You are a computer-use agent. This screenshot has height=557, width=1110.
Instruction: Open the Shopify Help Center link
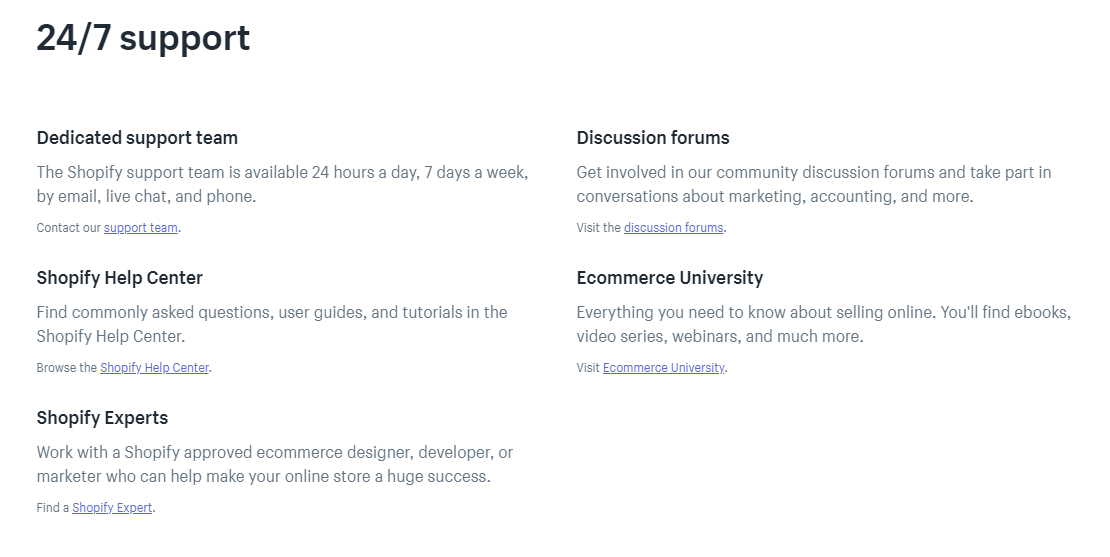coord(154,368)
